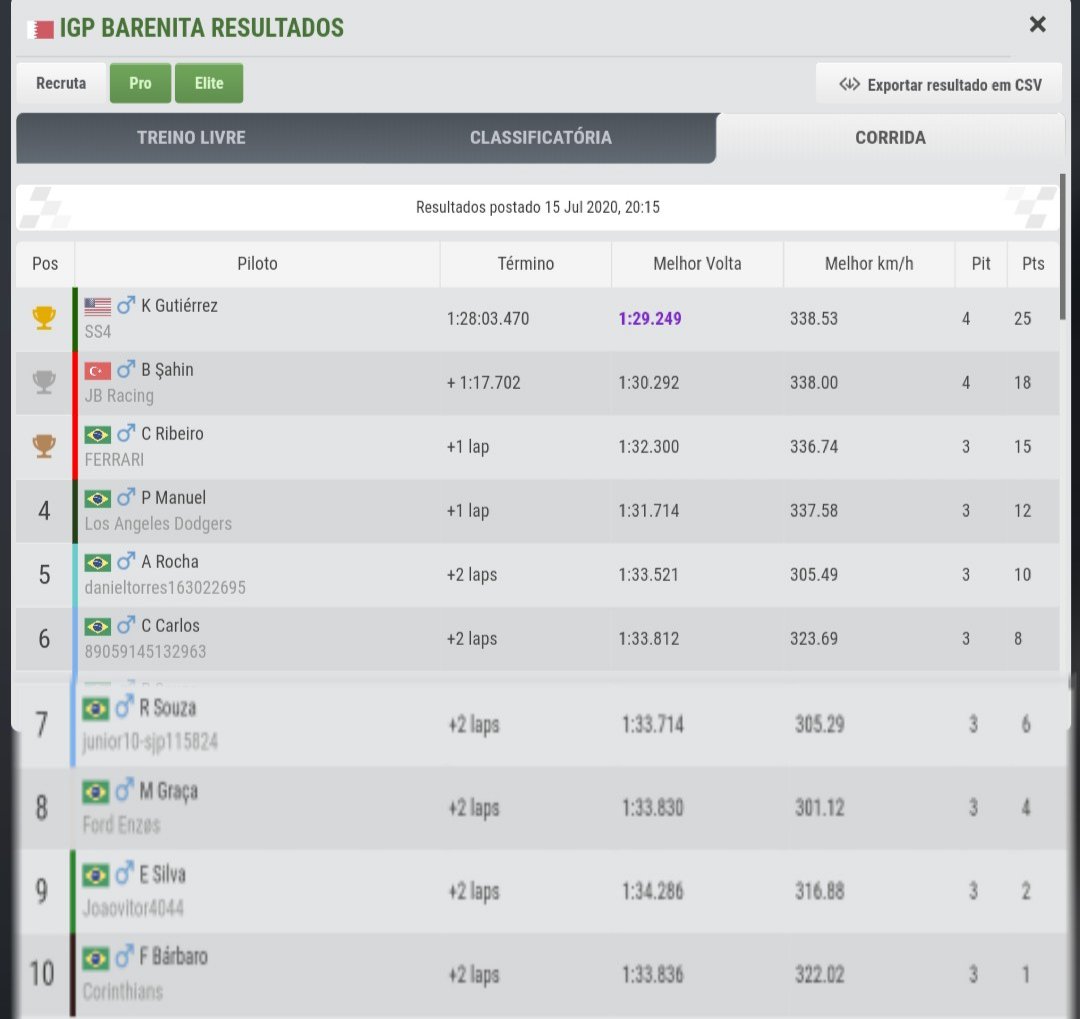Viewport: 1080px width, 1019px height.
Task: Click the Brazil flag beside C Carlos
Action: click(x=97, y=627)
